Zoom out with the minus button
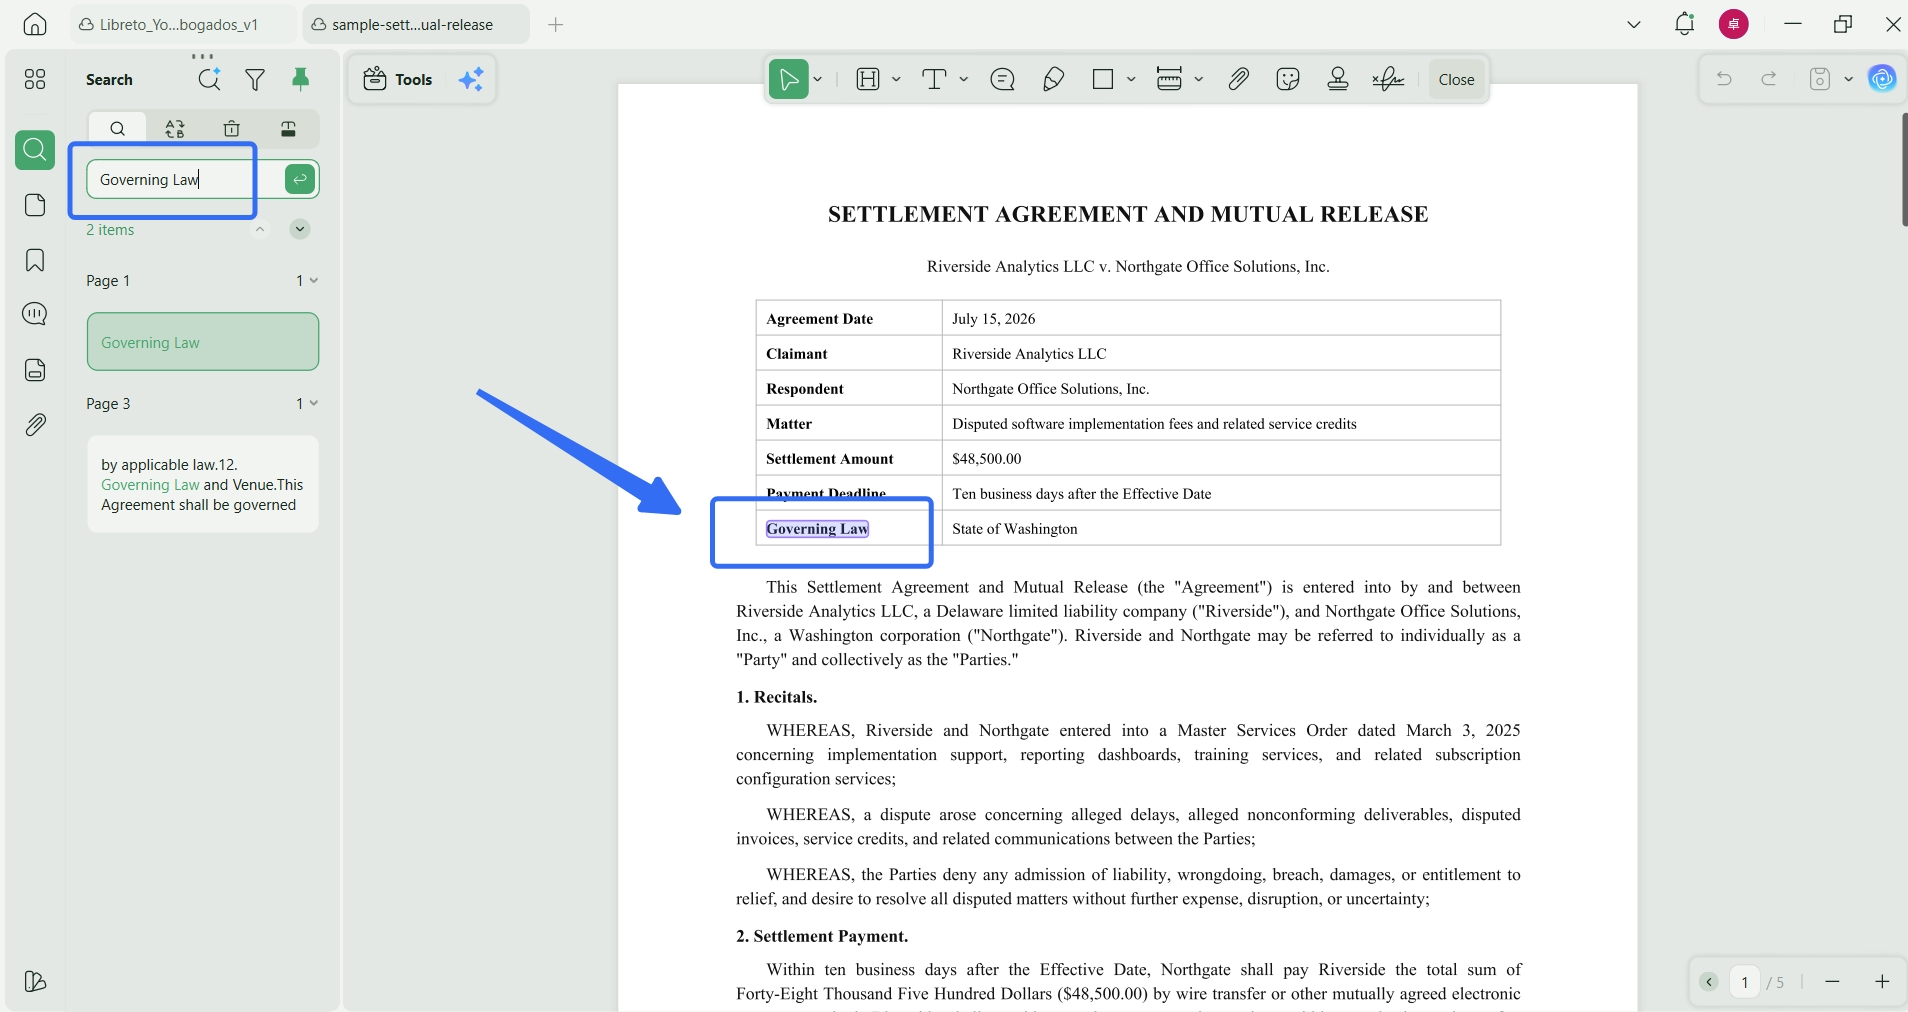This screenshot has width=1908, height=1012. pyautogui.click(x=1832, y=982)
